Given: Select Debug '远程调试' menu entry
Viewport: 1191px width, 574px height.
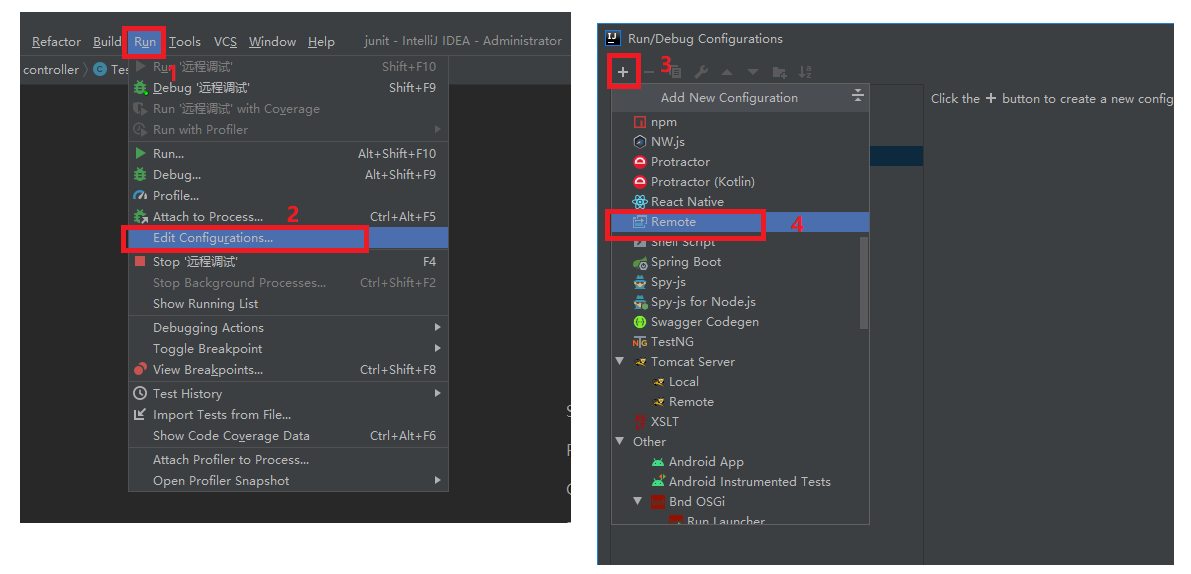Looking at the screenshot, I should pos(289,88).
